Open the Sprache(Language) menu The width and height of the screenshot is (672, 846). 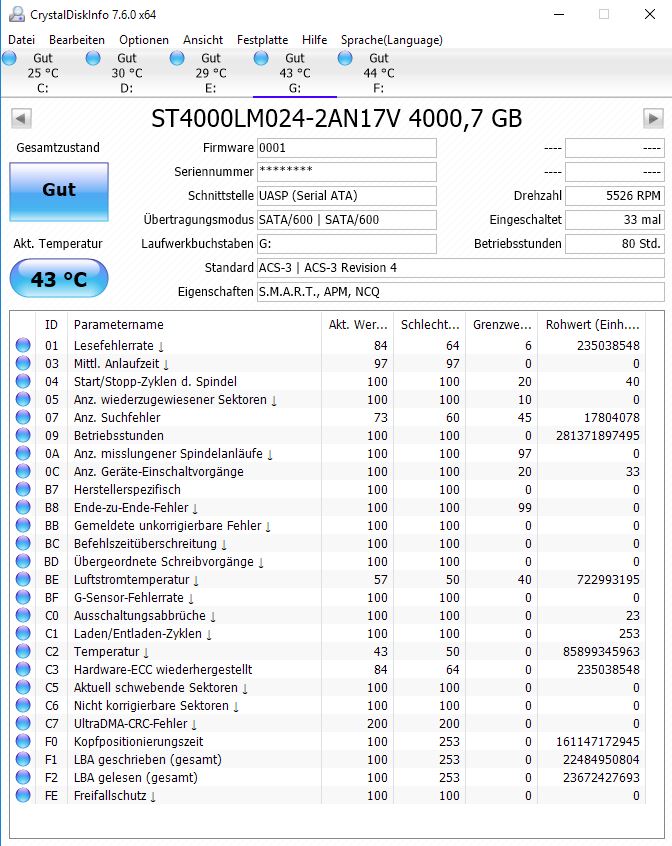(x=392, y=39)
